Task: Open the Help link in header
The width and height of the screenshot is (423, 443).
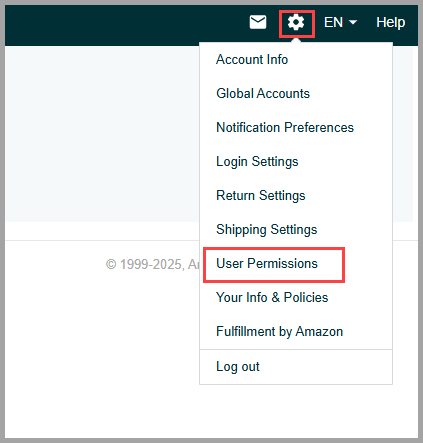Action: click(391, 23)
